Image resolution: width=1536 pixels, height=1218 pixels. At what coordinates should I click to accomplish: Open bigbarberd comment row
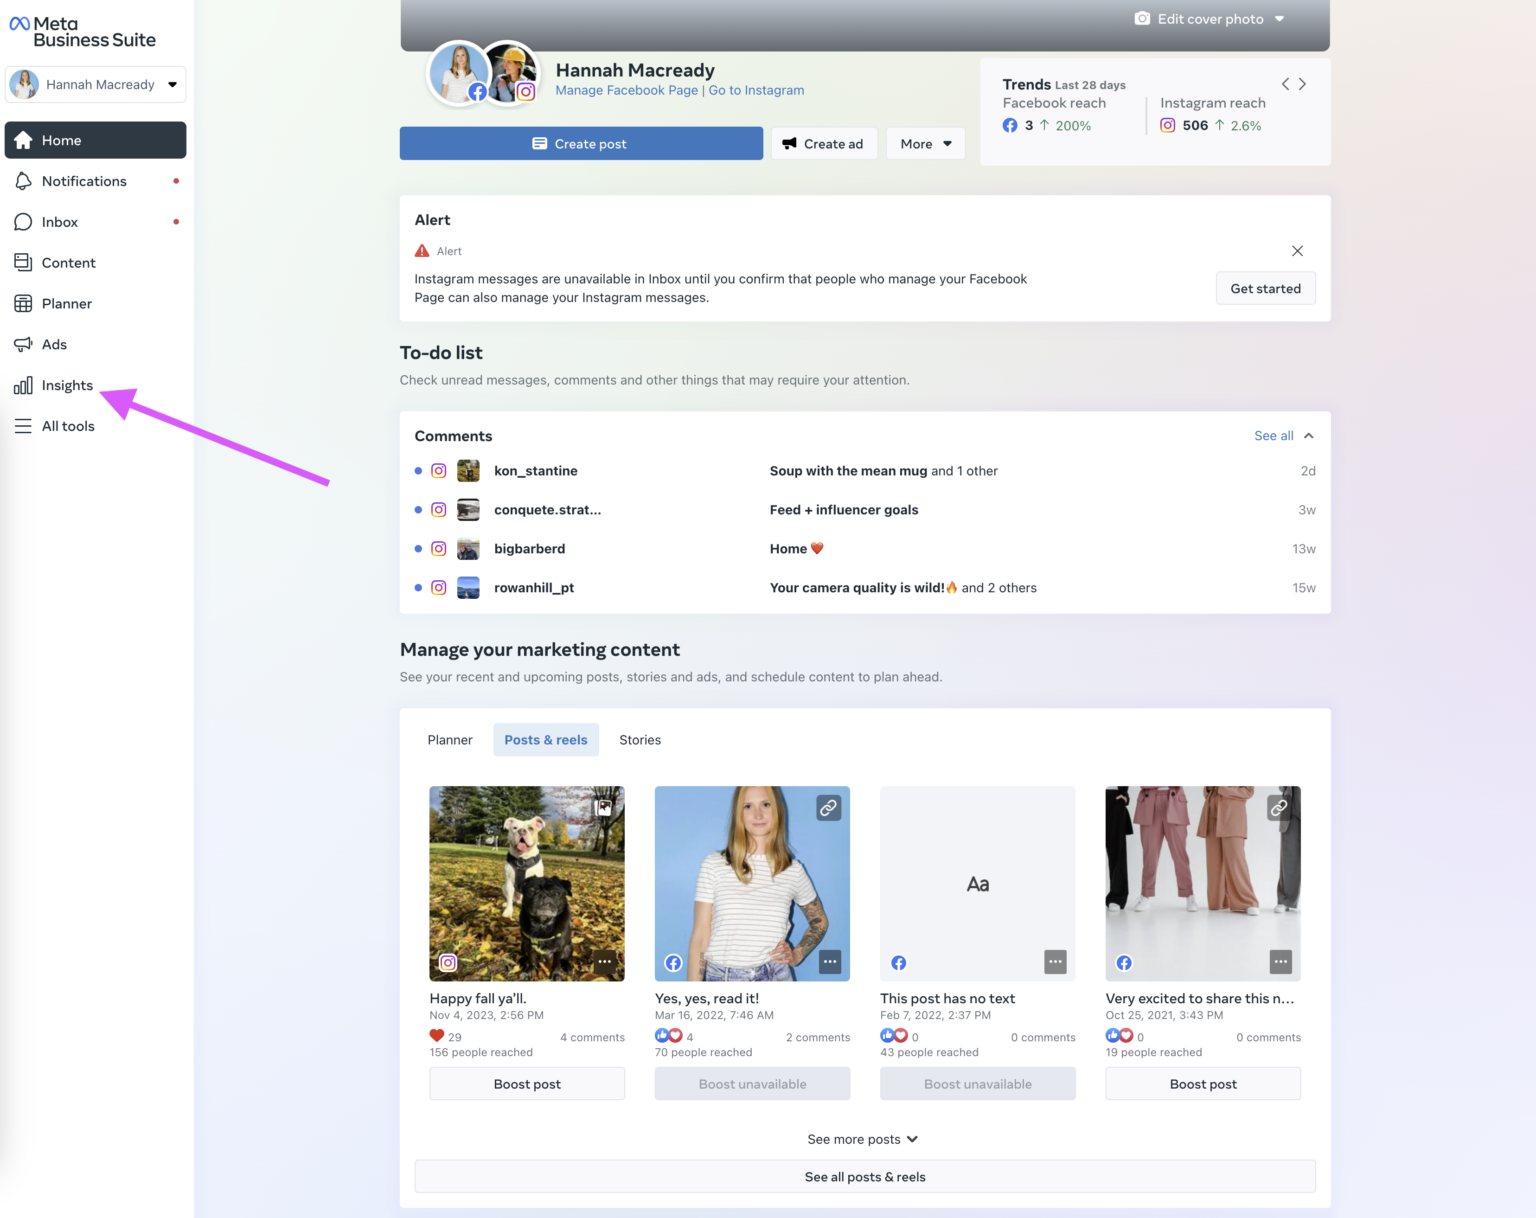tap(865, 549)
